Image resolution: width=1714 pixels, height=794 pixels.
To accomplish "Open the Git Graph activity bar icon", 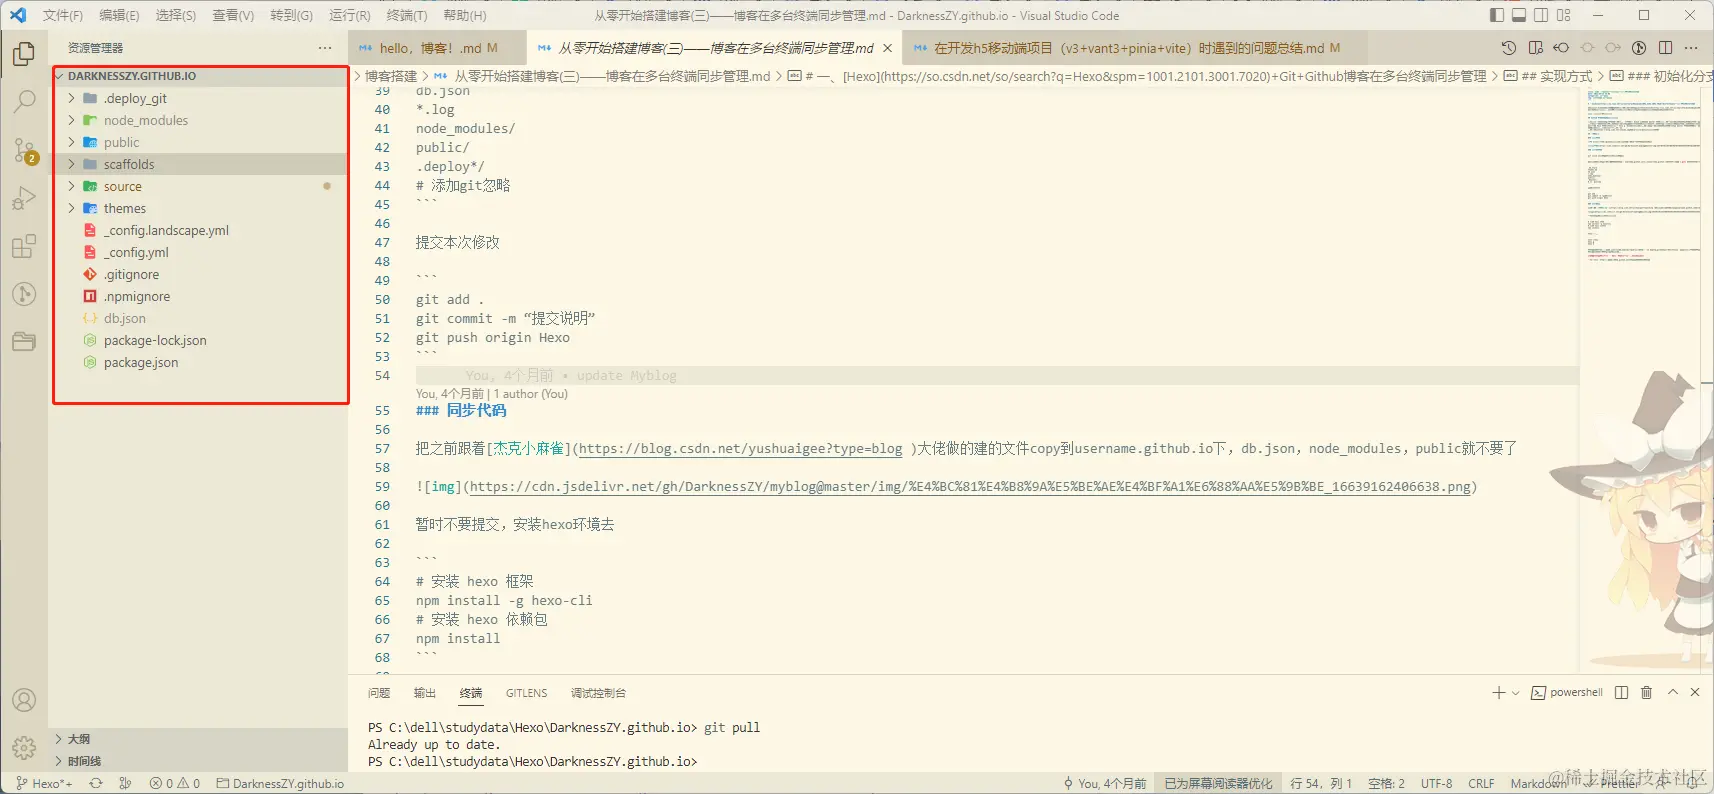I will pyautogui.click(x=24, y=294).
